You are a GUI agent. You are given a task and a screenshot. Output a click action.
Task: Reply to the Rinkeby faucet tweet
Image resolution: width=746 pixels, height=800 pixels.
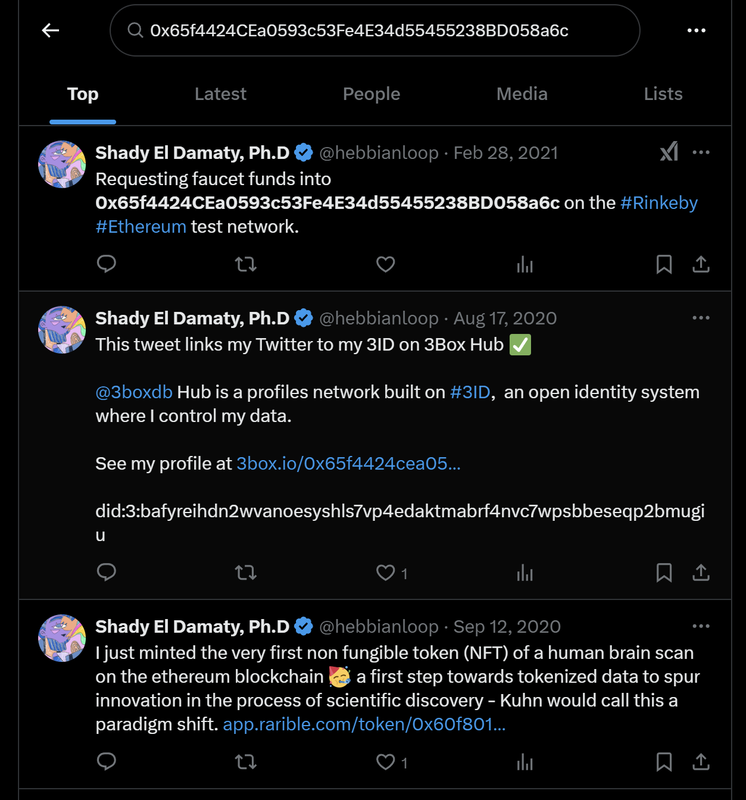coord(107,264)
